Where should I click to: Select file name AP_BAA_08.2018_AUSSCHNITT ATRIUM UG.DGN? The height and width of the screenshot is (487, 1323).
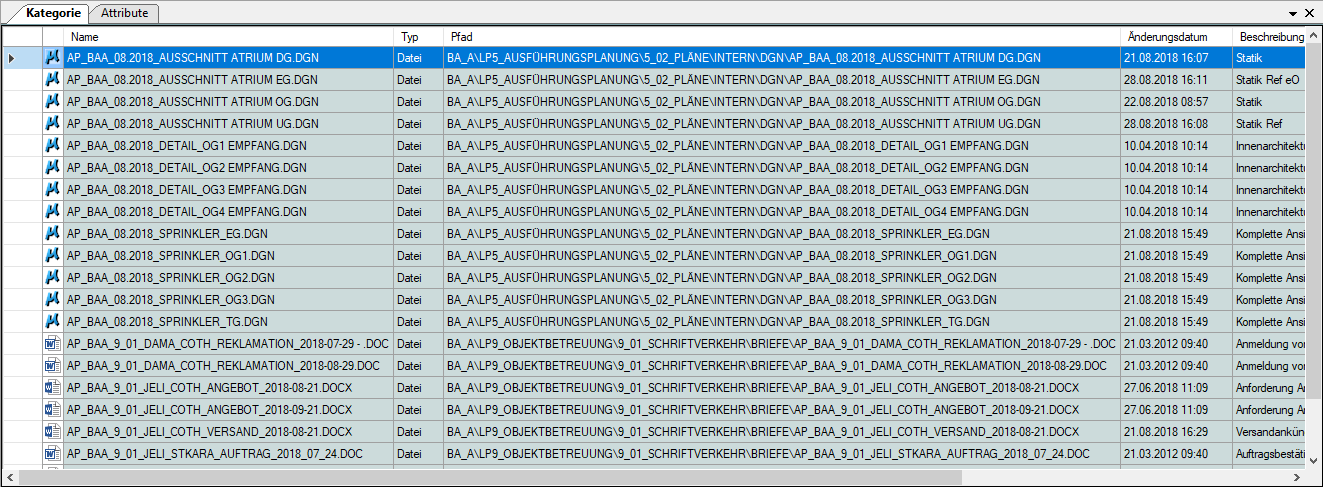tap(193, 124)
